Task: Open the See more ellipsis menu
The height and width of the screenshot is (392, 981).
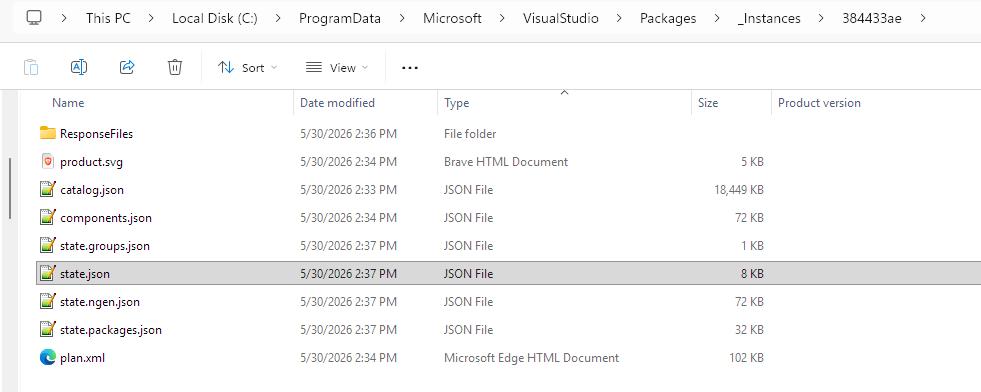Action: tap(410, 68)
